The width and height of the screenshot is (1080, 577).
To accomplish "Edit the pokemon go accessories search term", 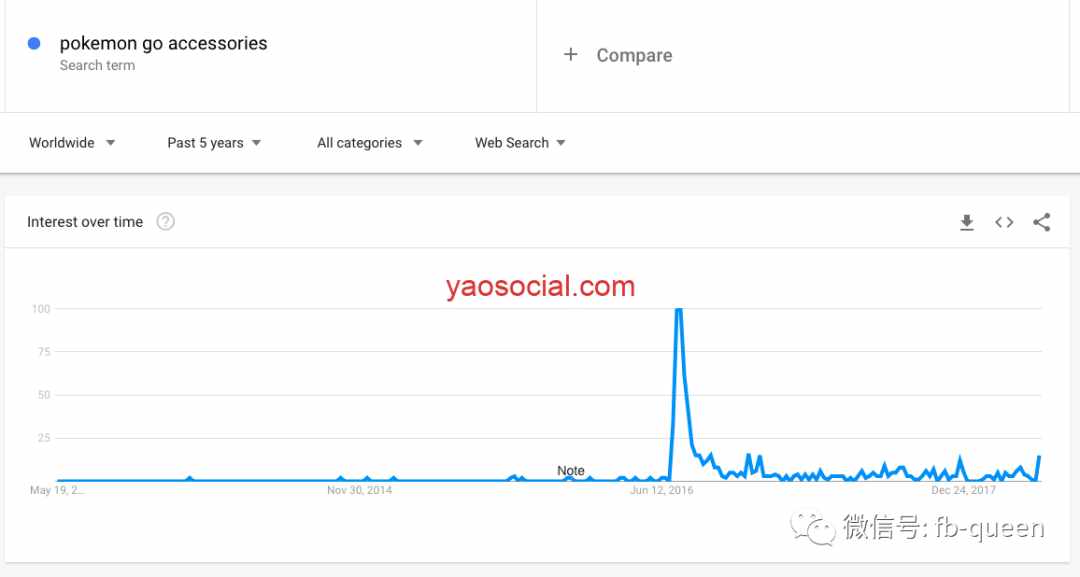I will pos(163,43).
